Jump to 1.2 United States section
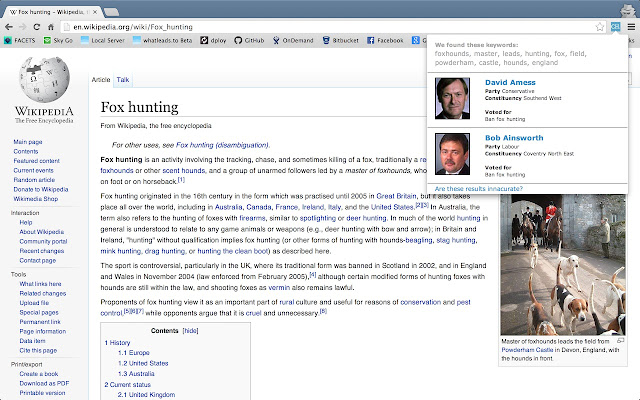 143,363
